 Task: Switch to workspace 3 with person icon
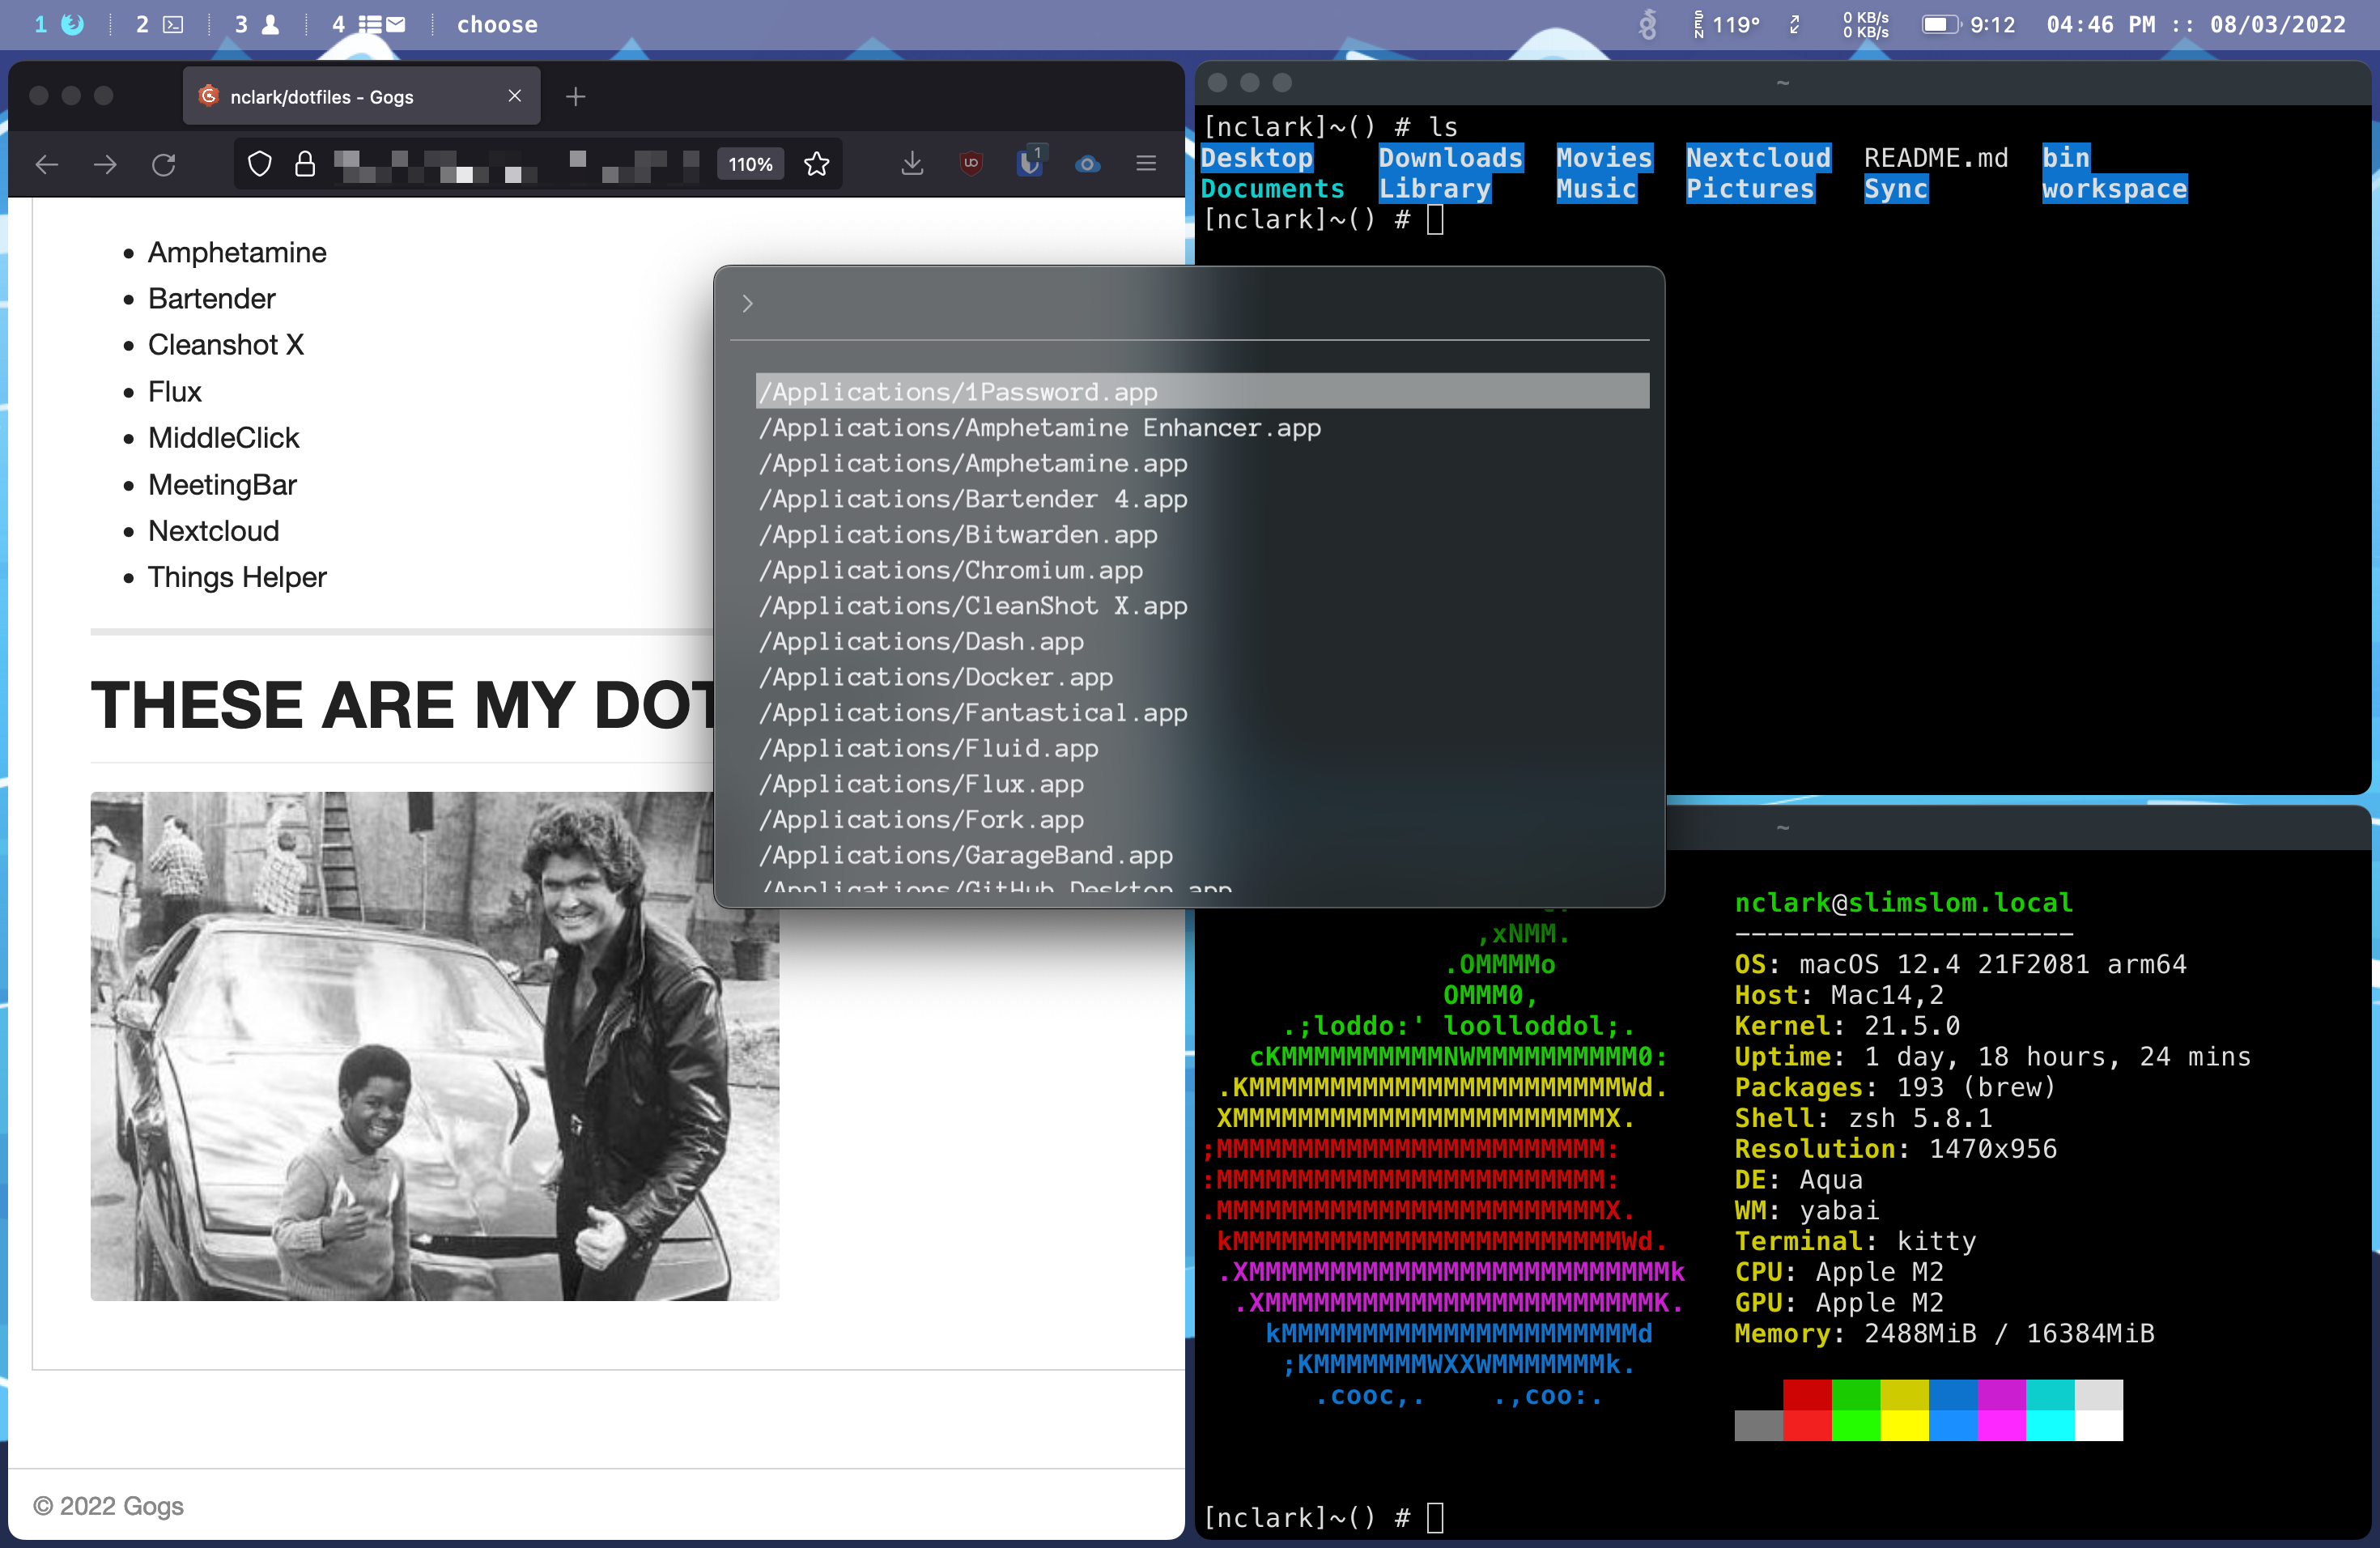(x=257, y=24)
